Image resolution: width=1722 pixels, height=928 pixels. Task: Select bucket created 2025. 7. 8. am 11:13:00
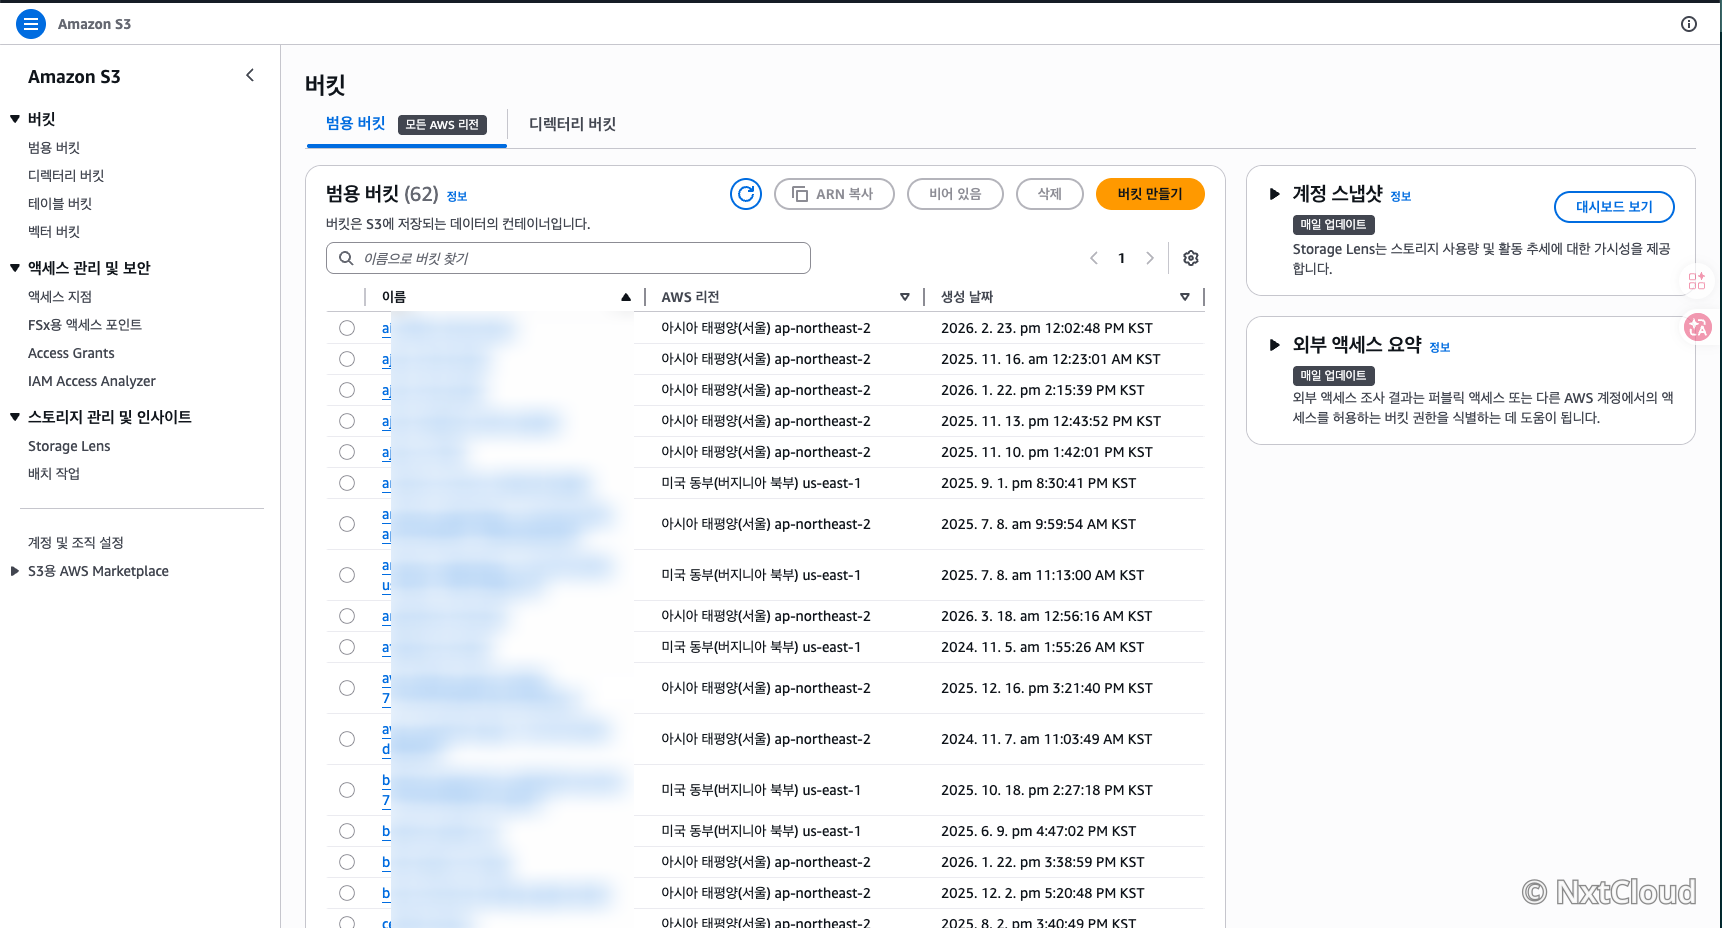click(x=347, y=575)
